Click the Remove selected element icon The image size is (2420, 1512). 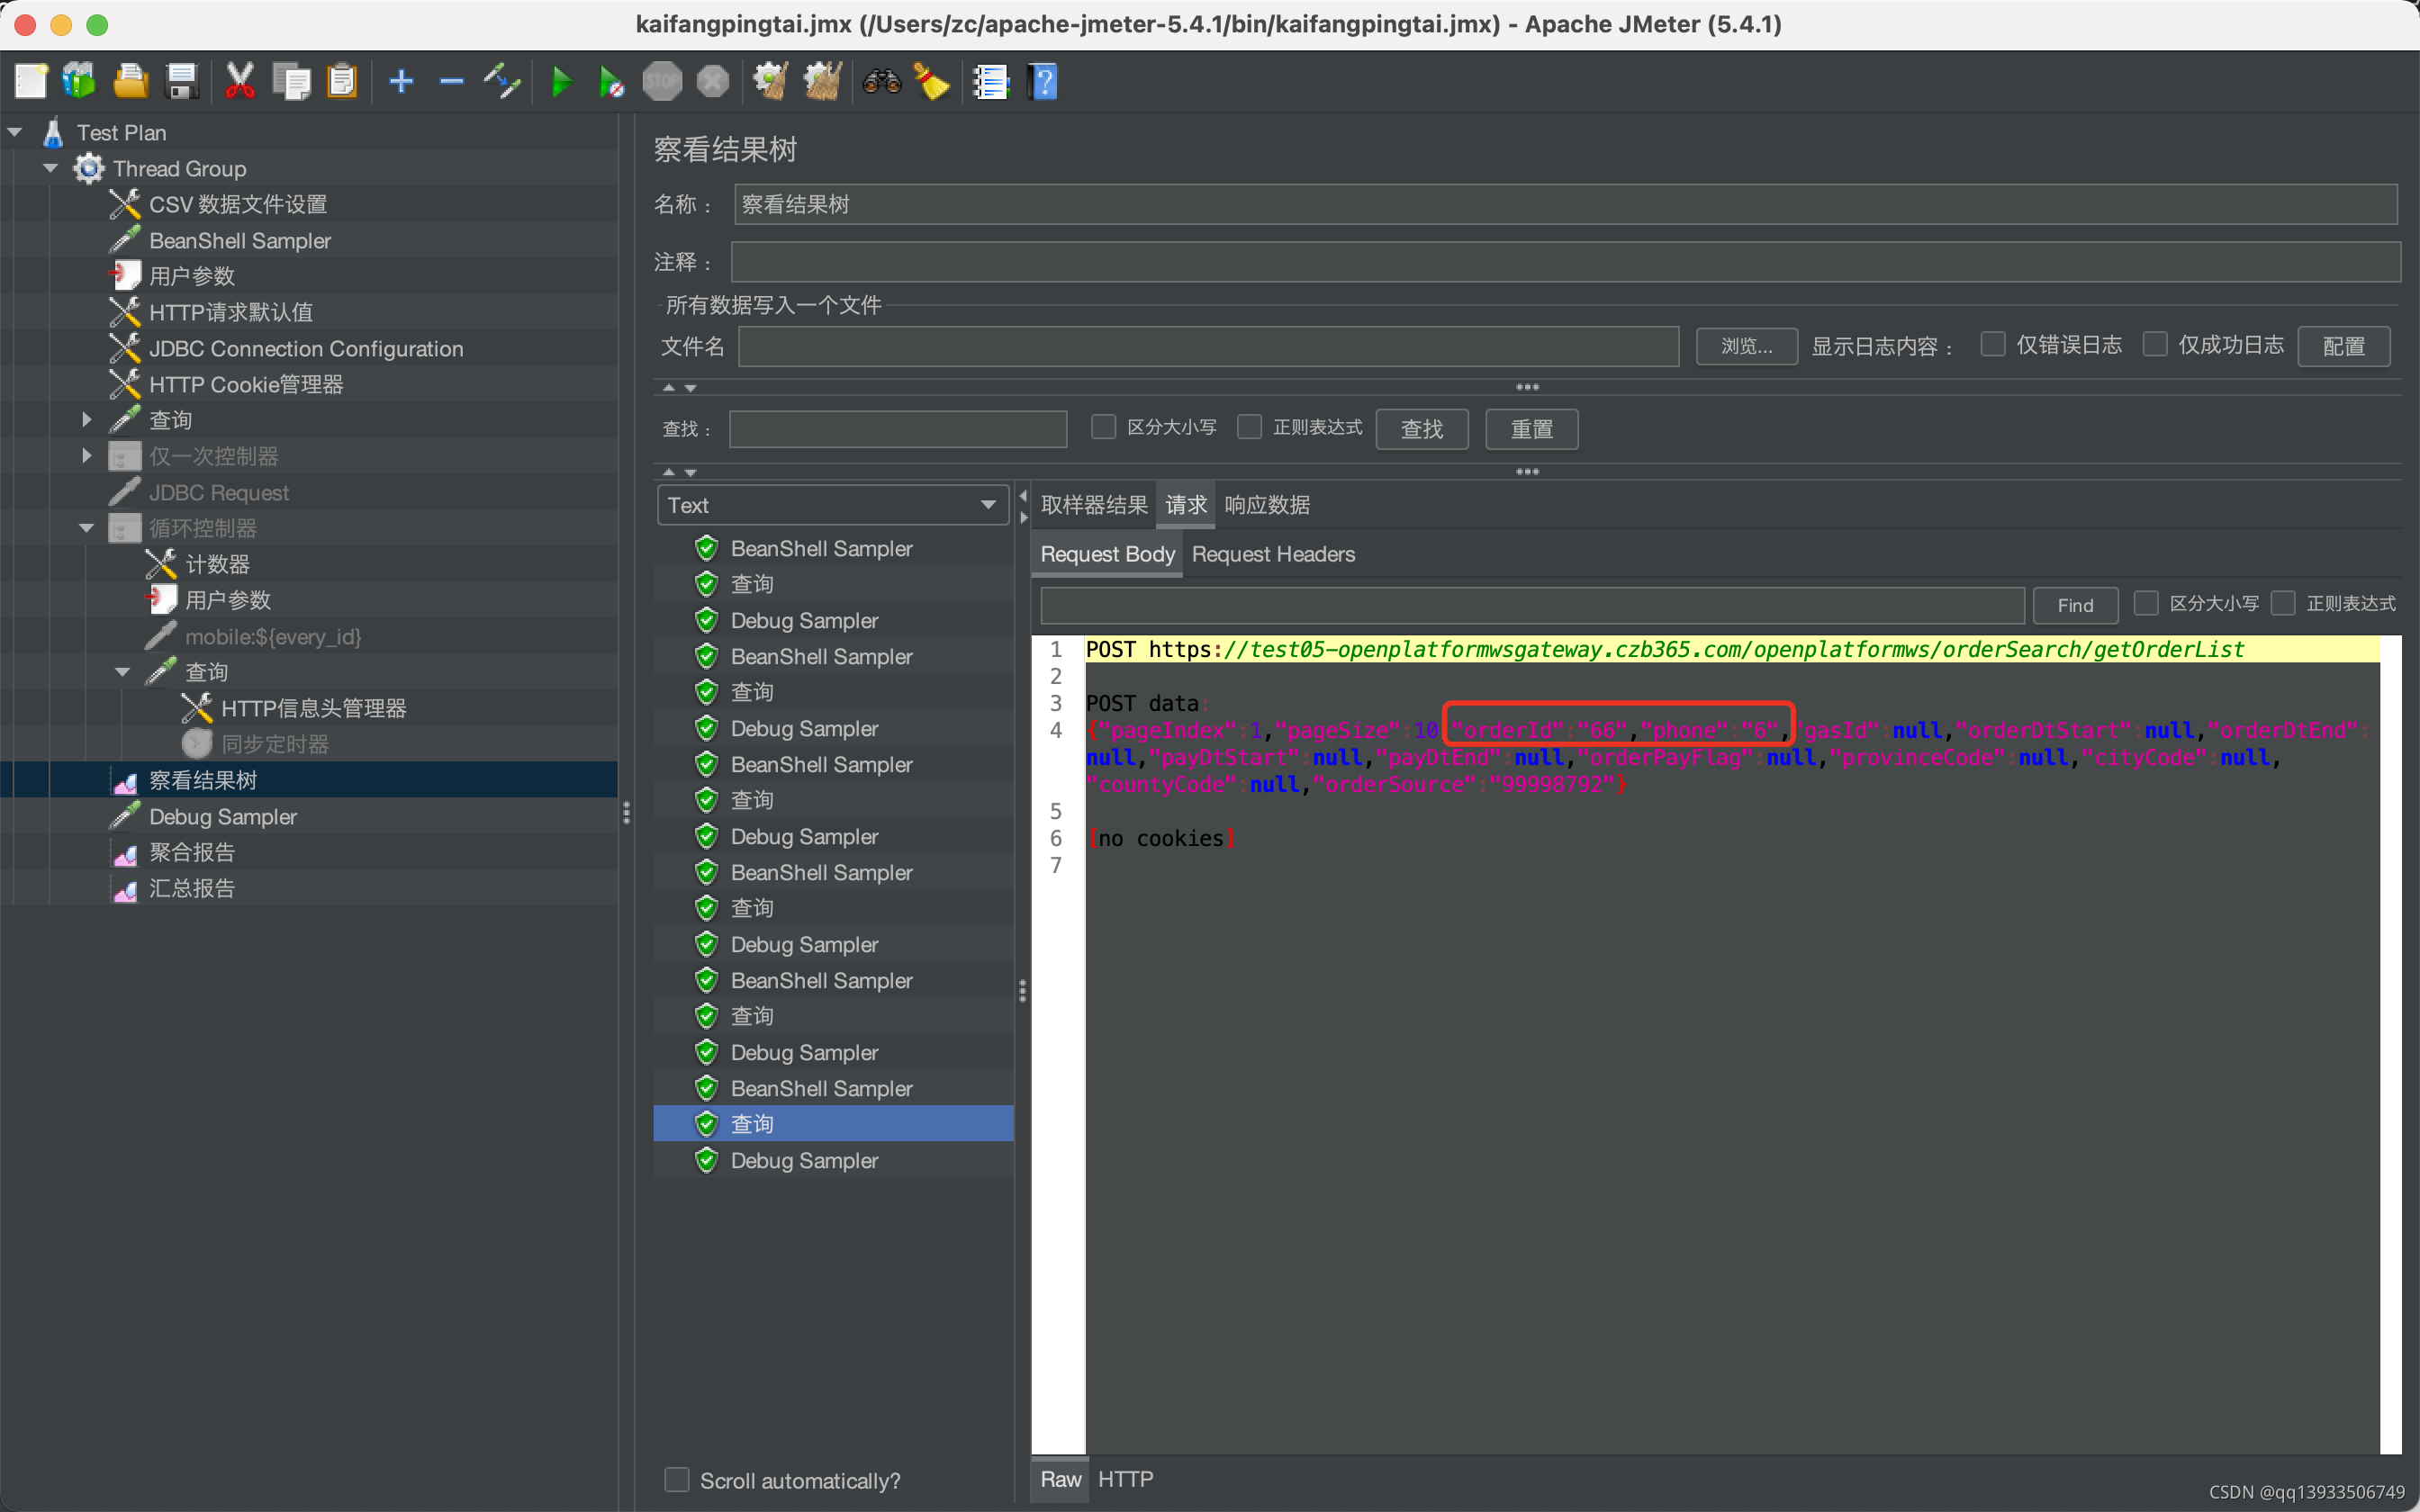click(449, 82)
